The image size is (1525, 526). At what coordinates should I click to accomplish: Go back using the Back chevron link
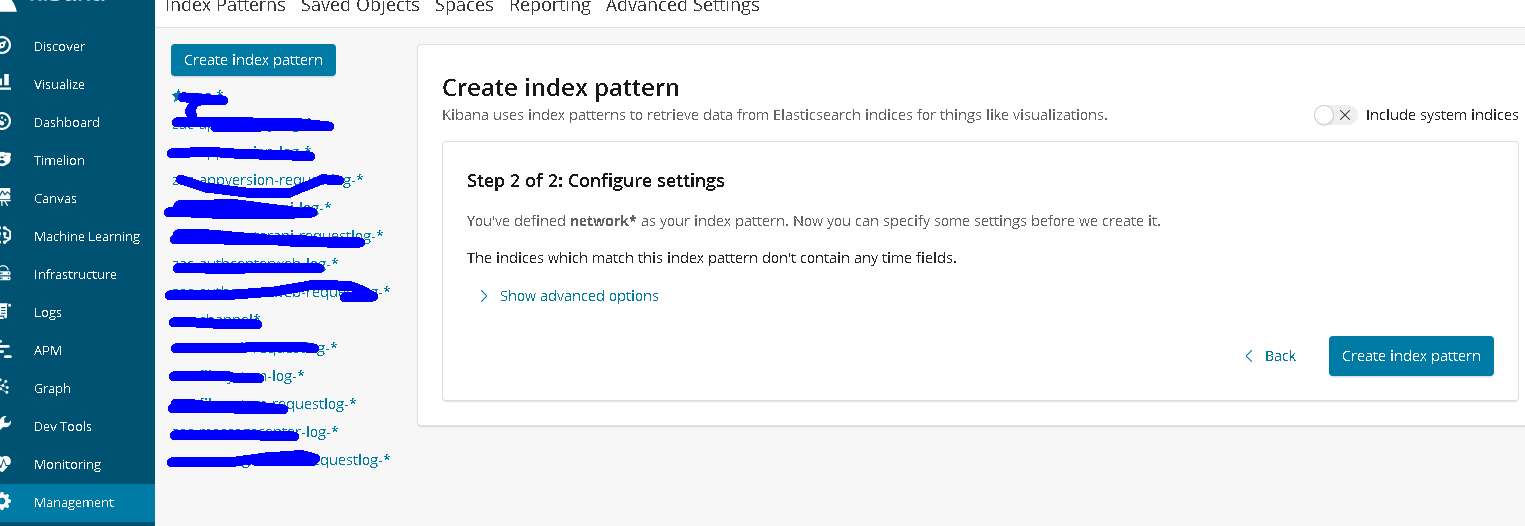pos(1270,356)
